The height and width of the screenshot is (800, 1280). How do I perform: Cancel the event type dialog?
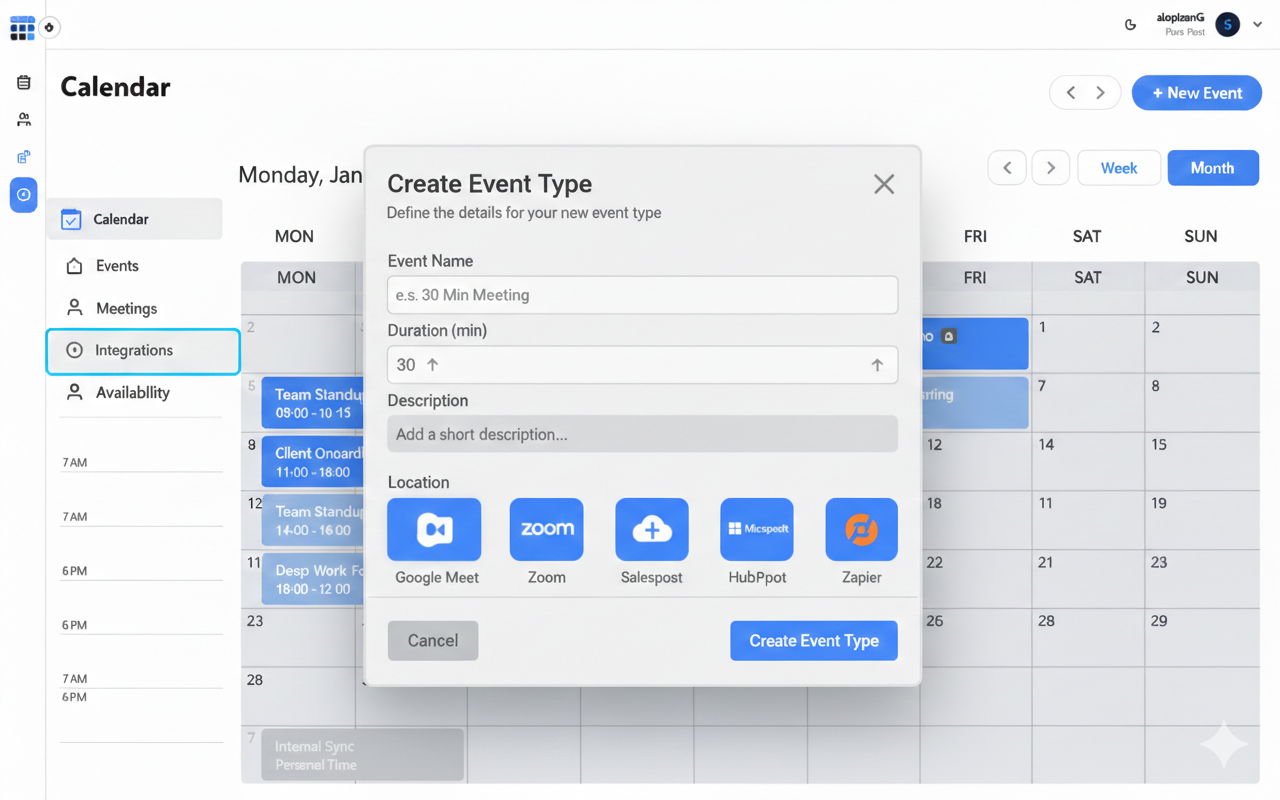(x=433, y=641)
